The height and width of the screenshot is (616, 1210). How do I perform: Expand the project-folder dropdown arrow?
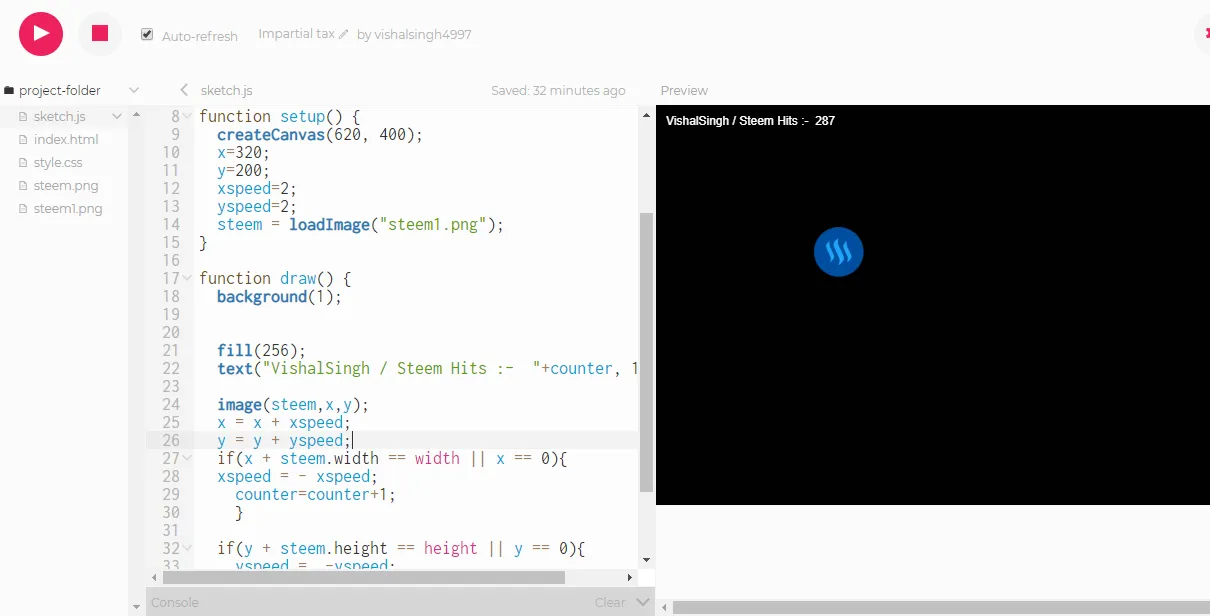click(134, 90)
